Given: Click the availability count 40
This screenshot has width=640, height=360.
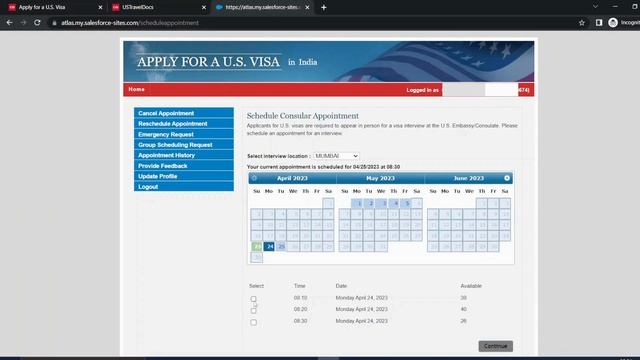Looking at the screenshot, I should (x=463, y=309).
